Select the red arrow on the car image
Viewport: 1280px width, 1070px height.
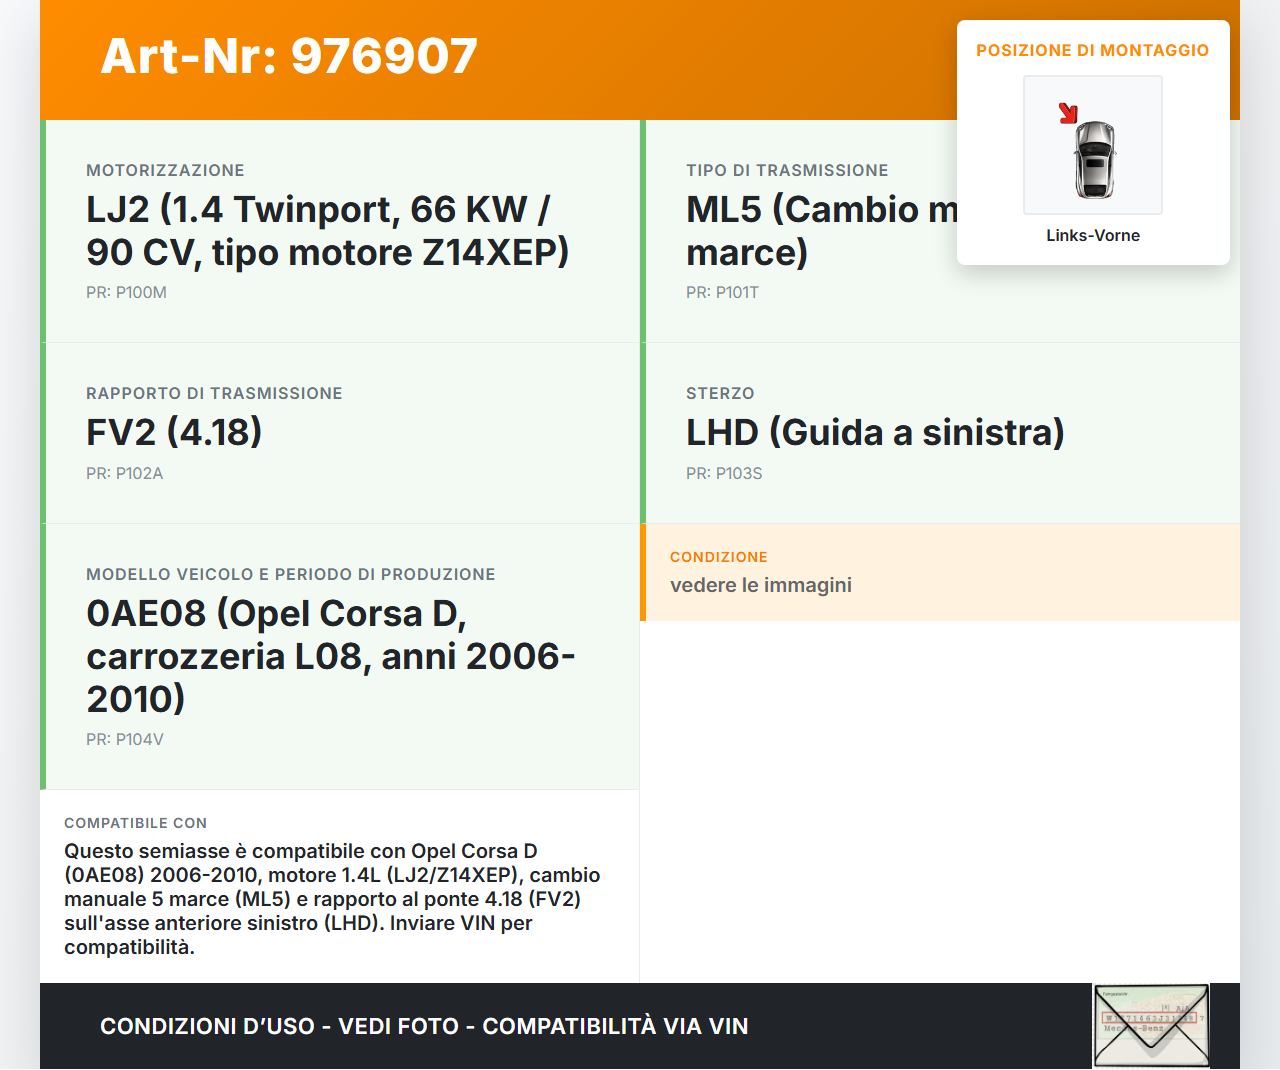coord(1068,112)
